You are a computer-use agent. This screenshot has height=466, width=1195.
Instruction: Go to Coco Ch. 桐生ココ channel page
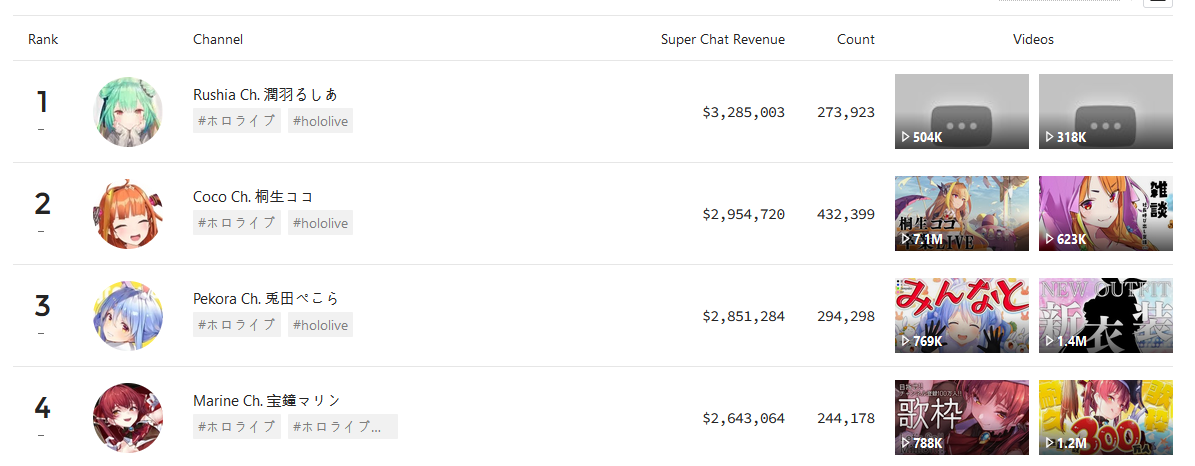(x=253, y=197)
